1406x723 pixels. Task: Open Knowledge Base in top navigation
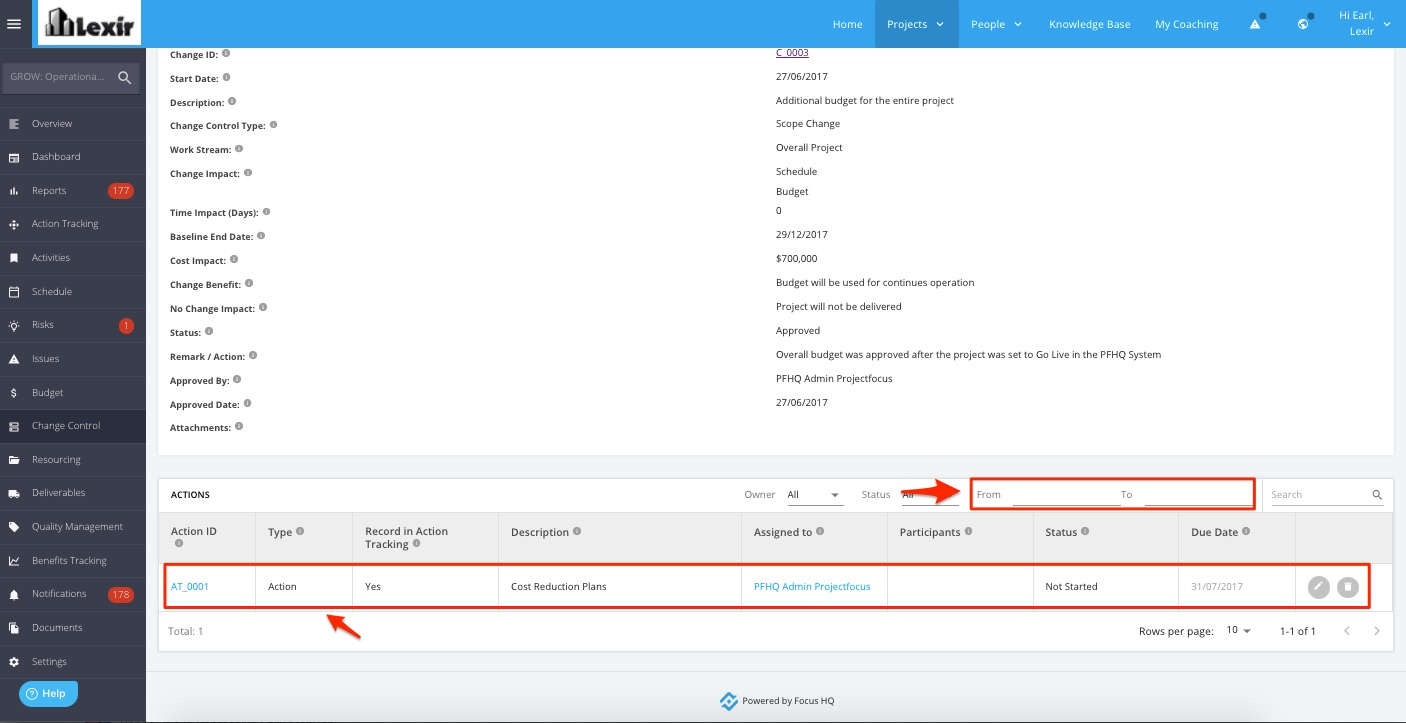click(x=1089, y=24)
